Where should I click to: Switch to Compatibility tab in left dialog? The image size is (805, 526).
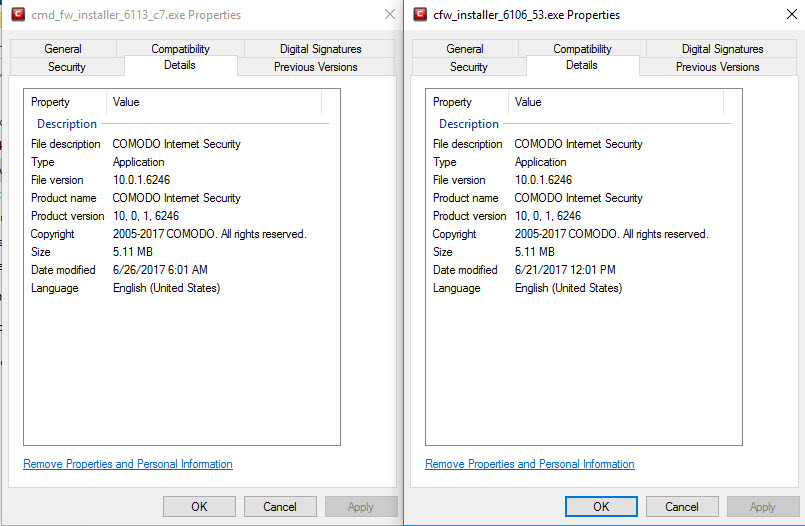[x=180, y=49]
